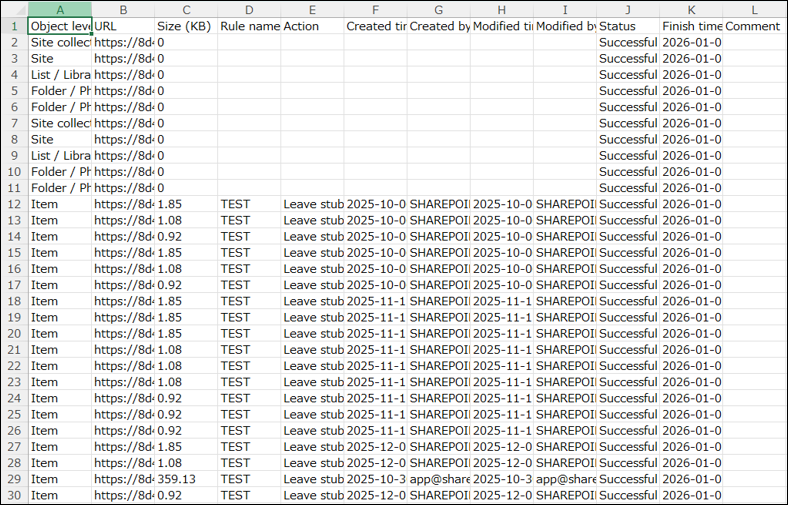Click the URL cell in row 2
Viewport: 788px width, 505px height.
point(123,43)
